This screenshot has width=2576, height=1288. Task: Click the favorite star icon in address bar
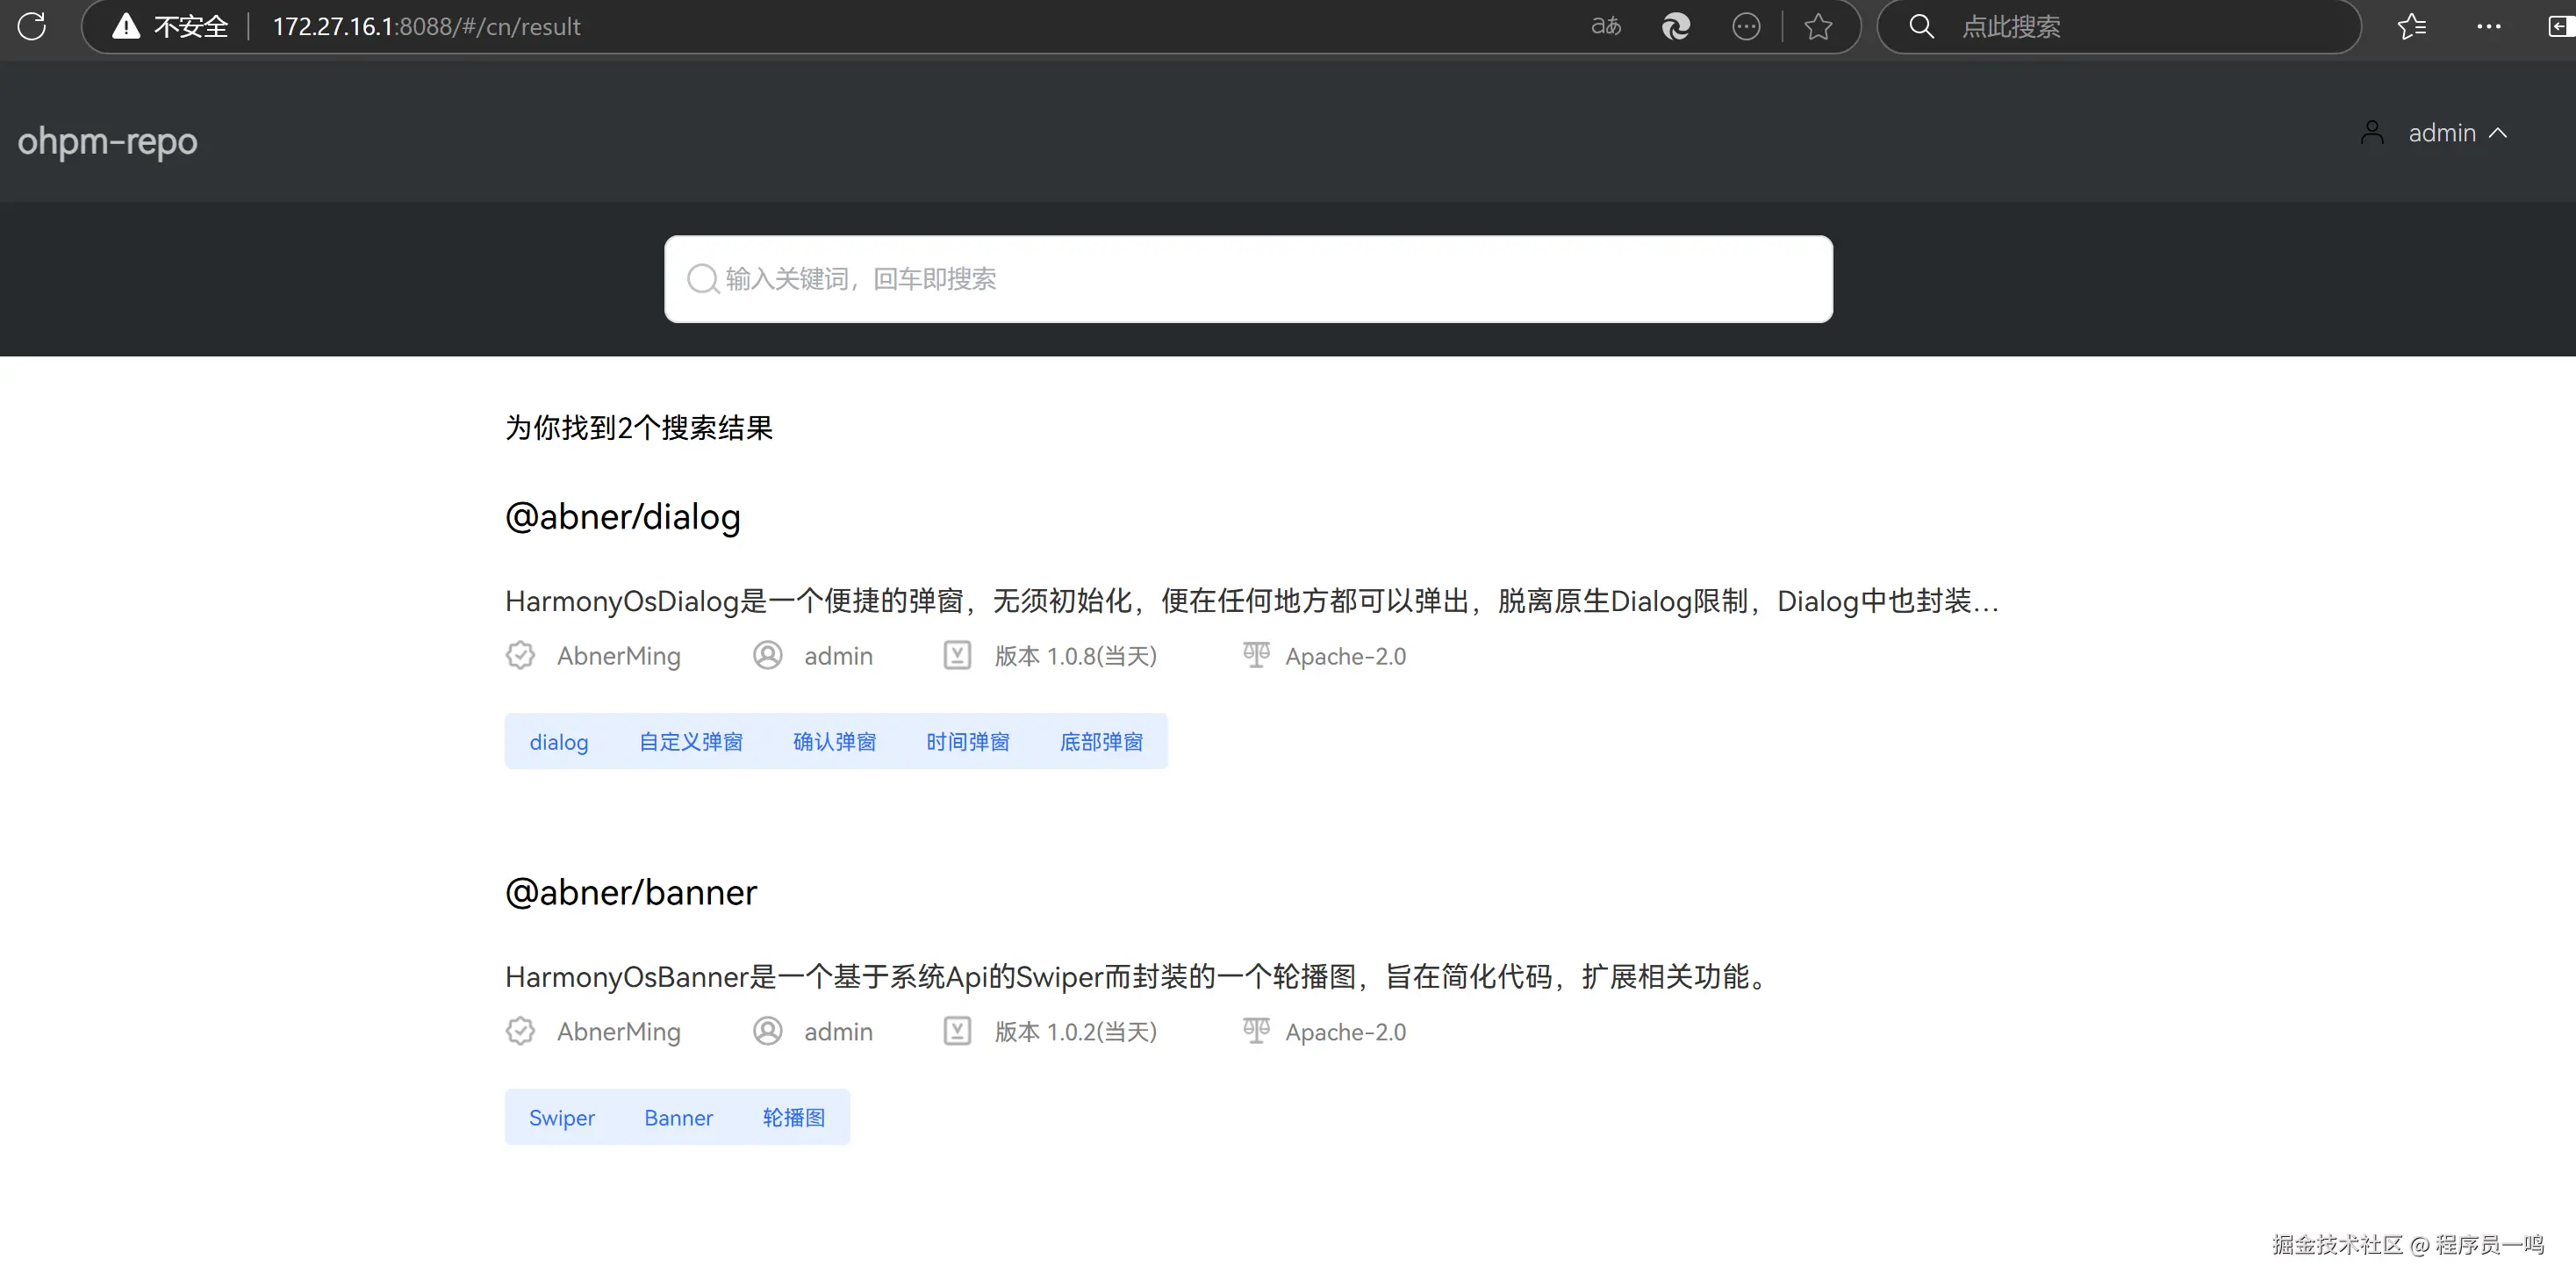1818,26
